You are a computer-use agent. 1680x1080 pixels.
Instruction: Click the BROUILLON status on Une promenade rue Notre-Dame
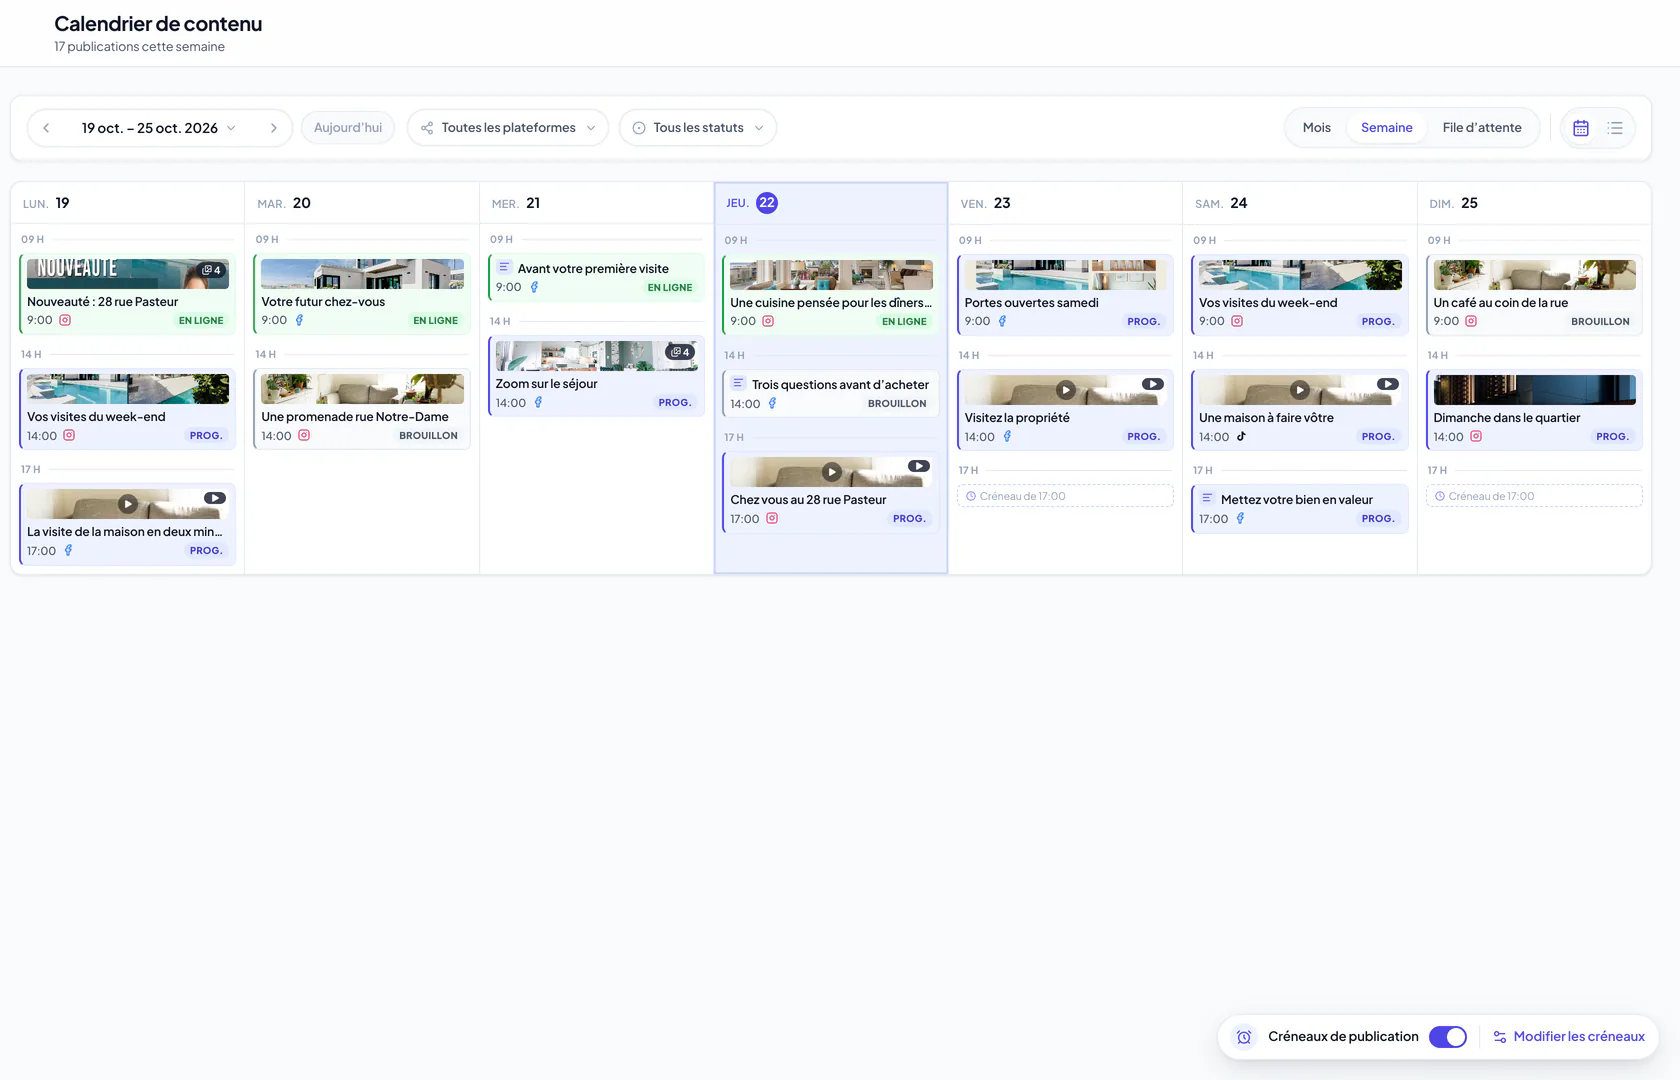pyautogui.click(x=428, y=436)
